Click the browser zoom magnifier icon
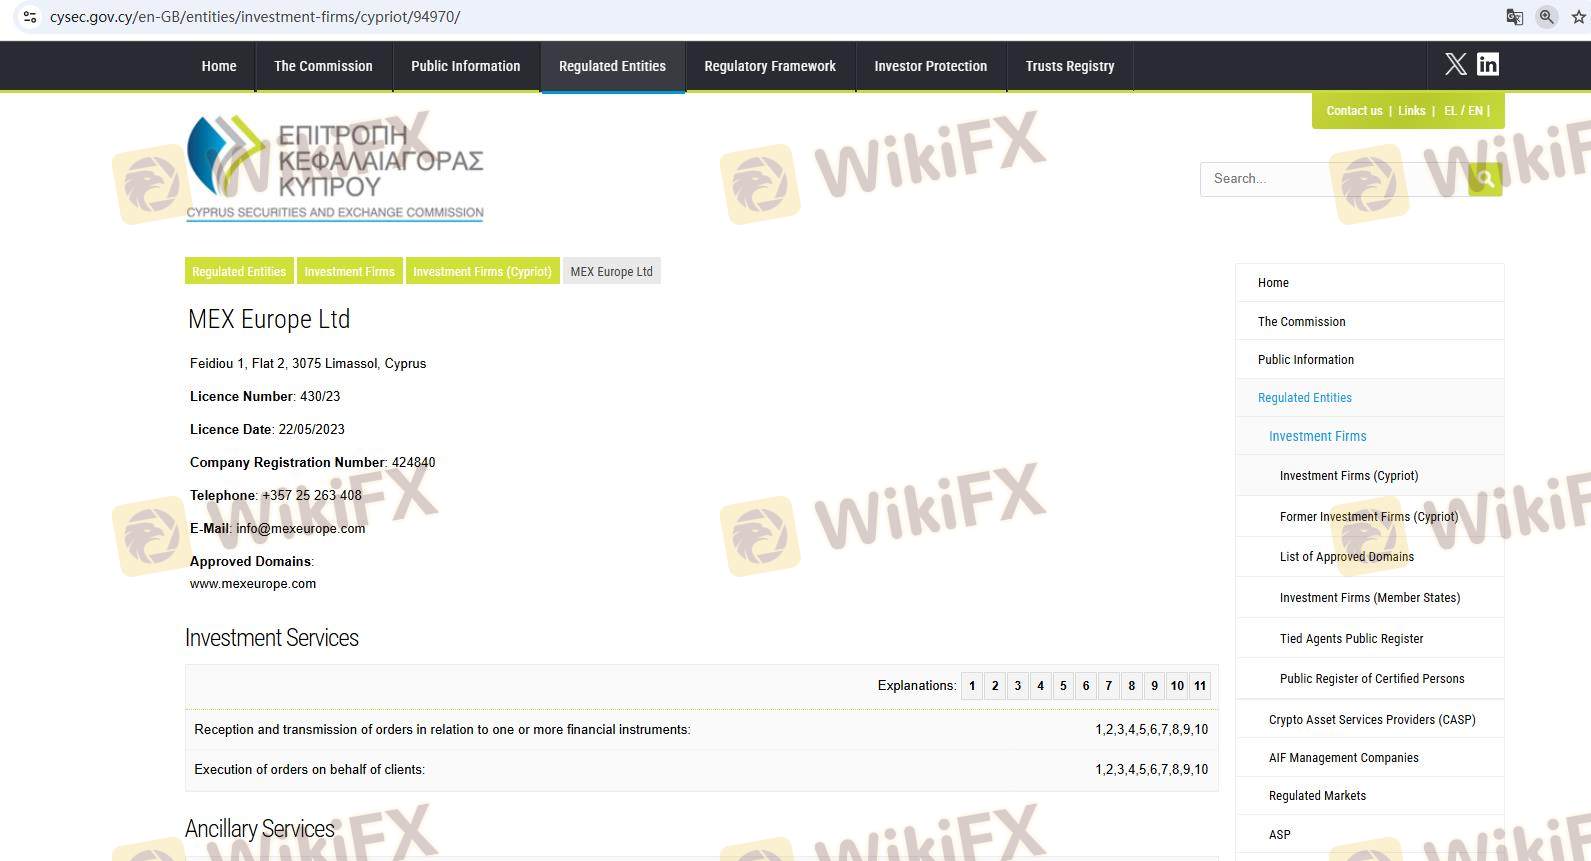 pyautogui.click(x=1547, y=17)
